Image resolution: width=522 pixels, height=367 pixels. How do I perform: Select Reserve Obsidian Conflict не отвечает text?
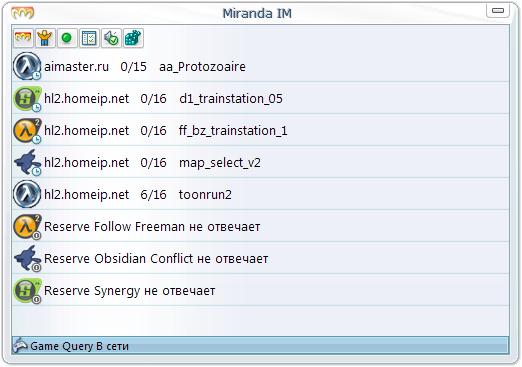click(156, 259)
